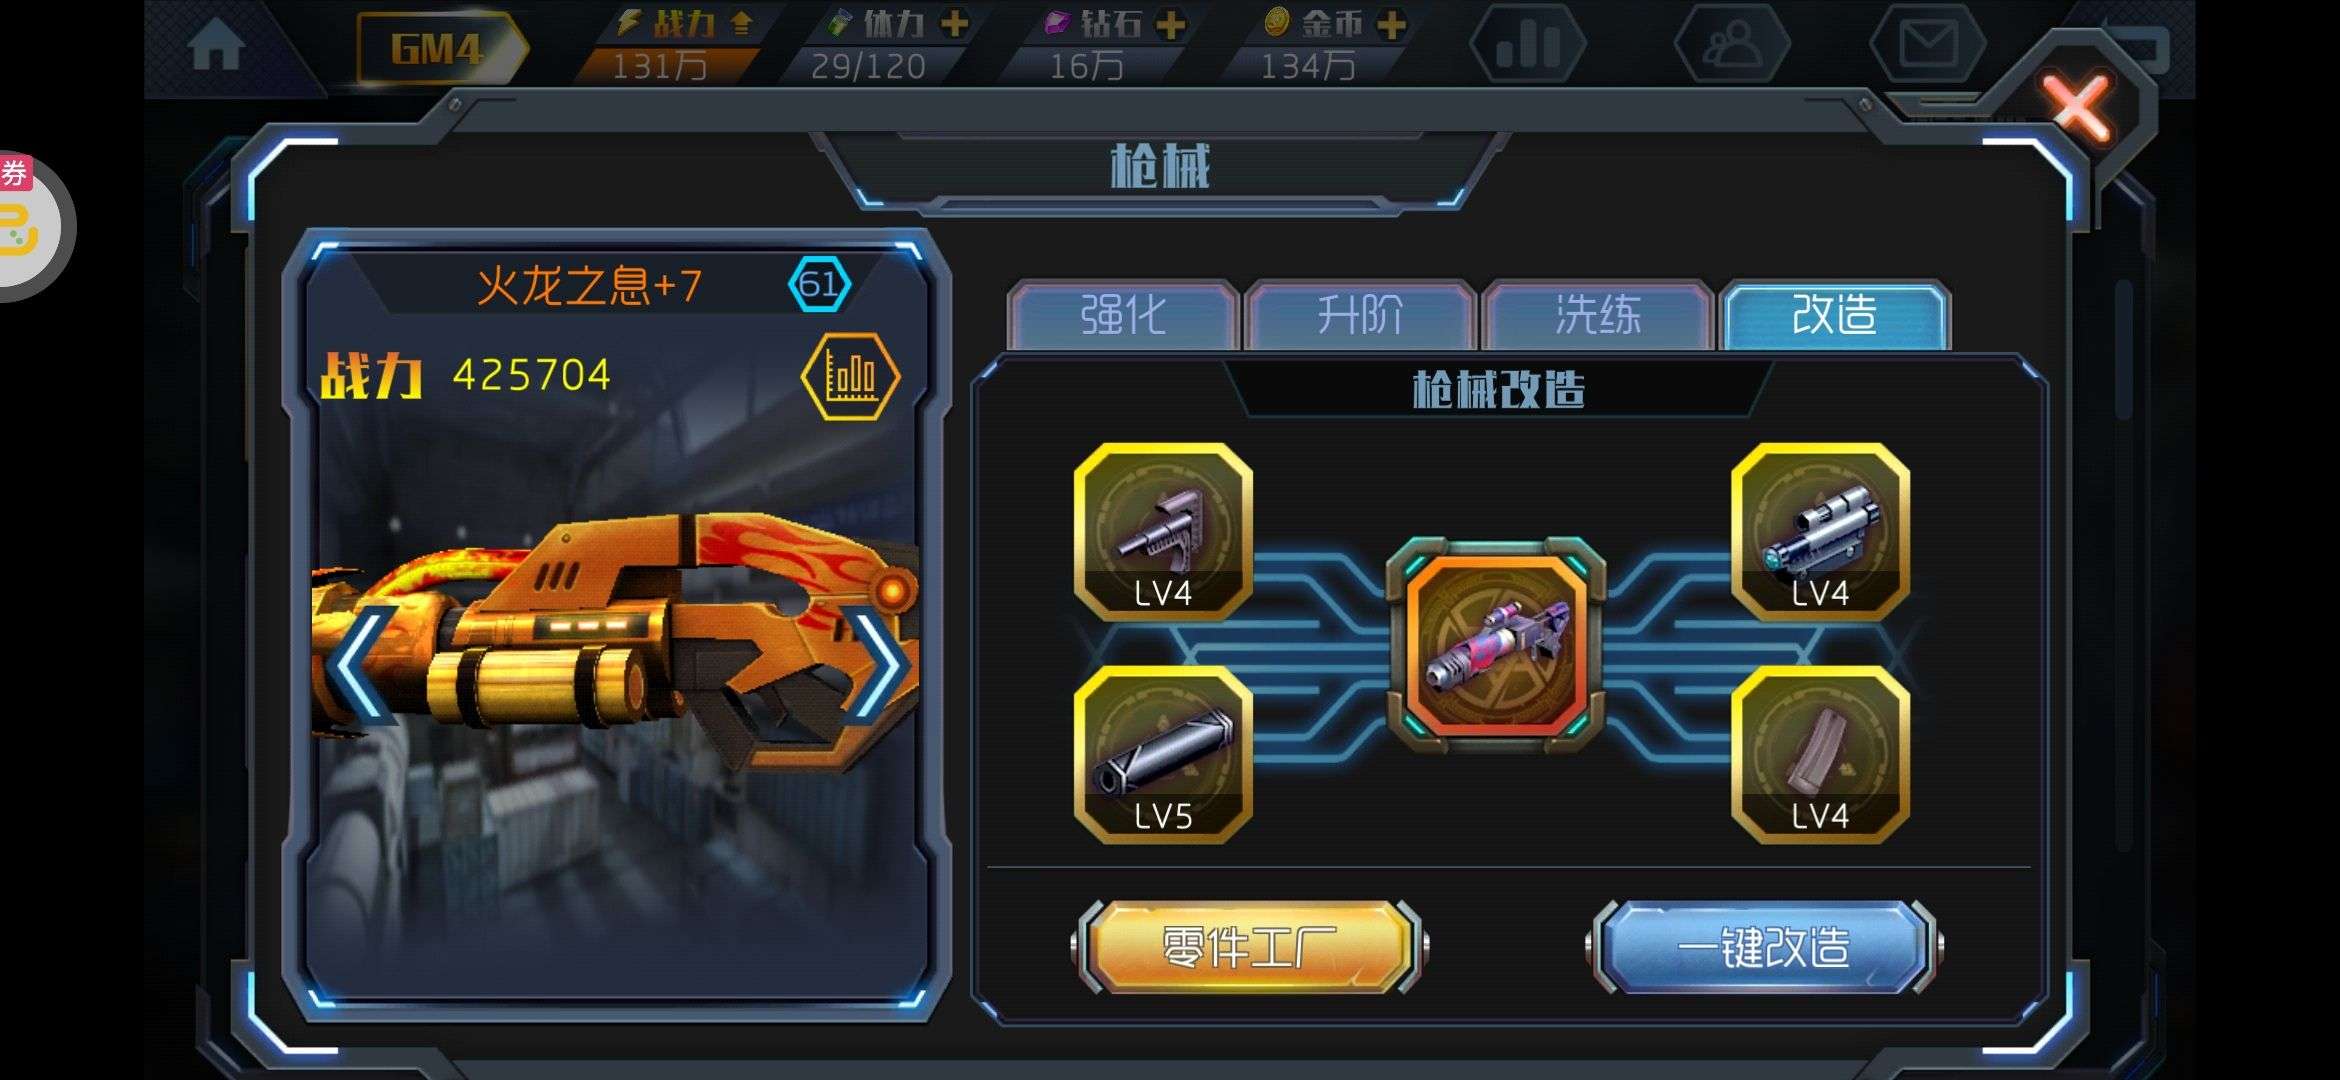Viewport: 2340px width, 1080px height.
Task: Select the LV4 gun stock part
Action: click(x=1163, y=532)
